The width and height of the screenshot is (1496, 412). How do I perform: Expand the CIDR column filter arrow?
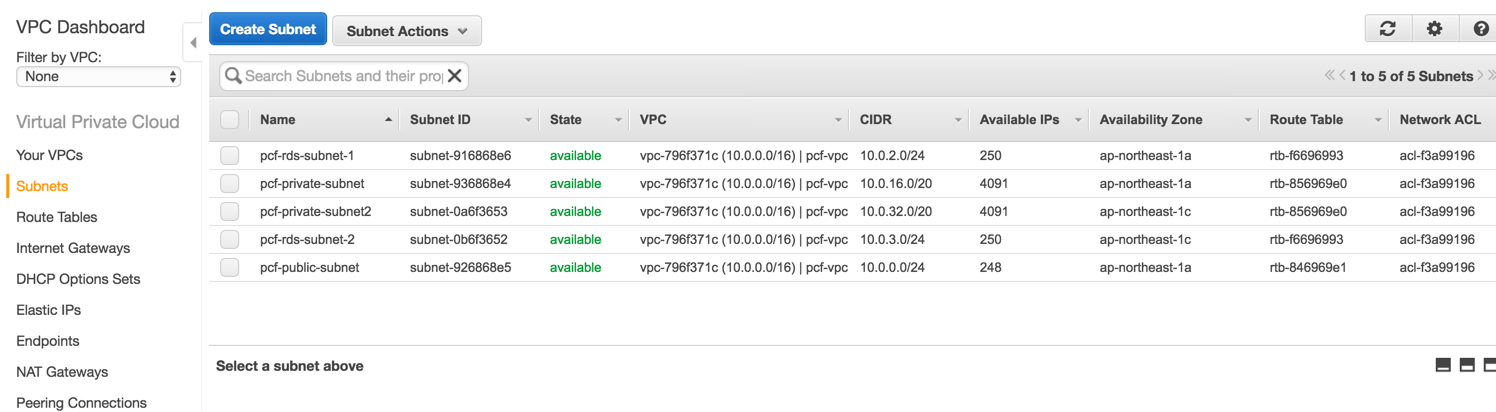coord(958,120)
